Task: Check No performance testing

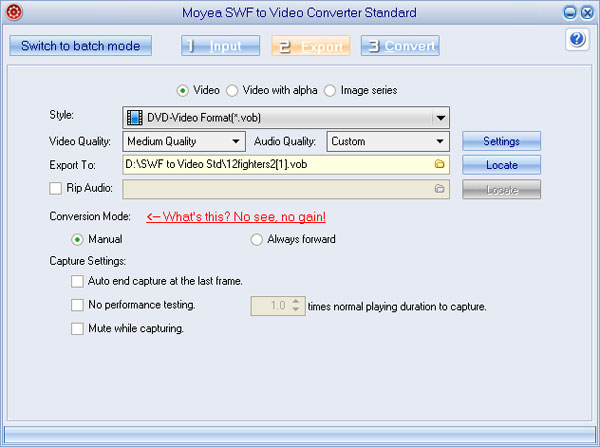Action: [77, 305]
